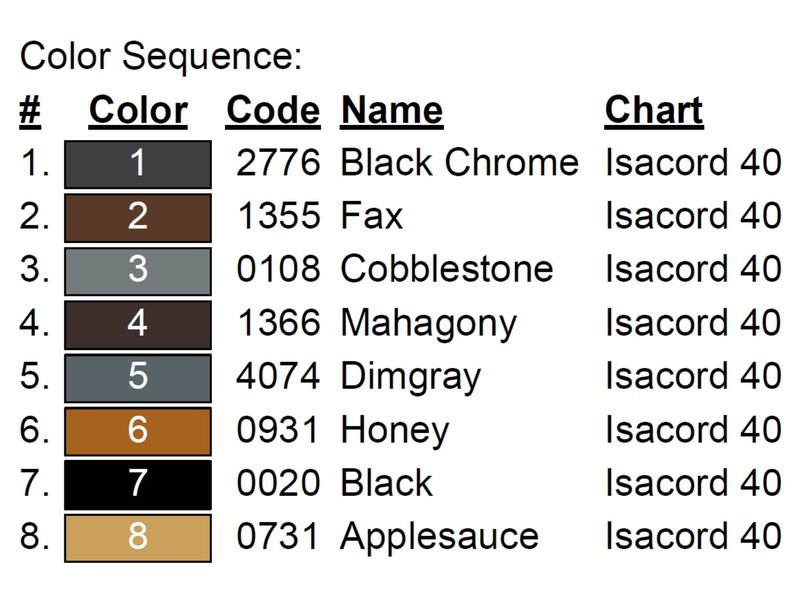Click thread code 0931
Image resolution: width=800 pixels, height=600 pixels.
(277, 430)
